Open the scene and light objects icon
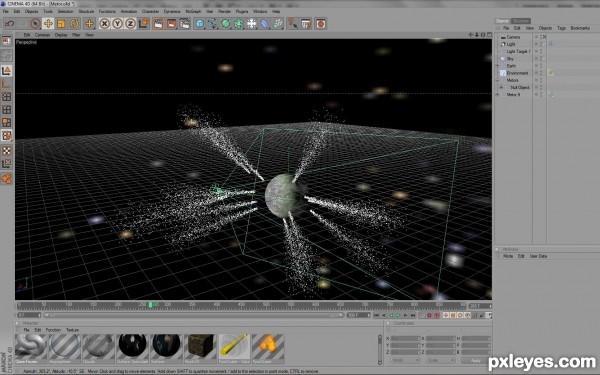The image size is (600, 375). coord(252,24)
